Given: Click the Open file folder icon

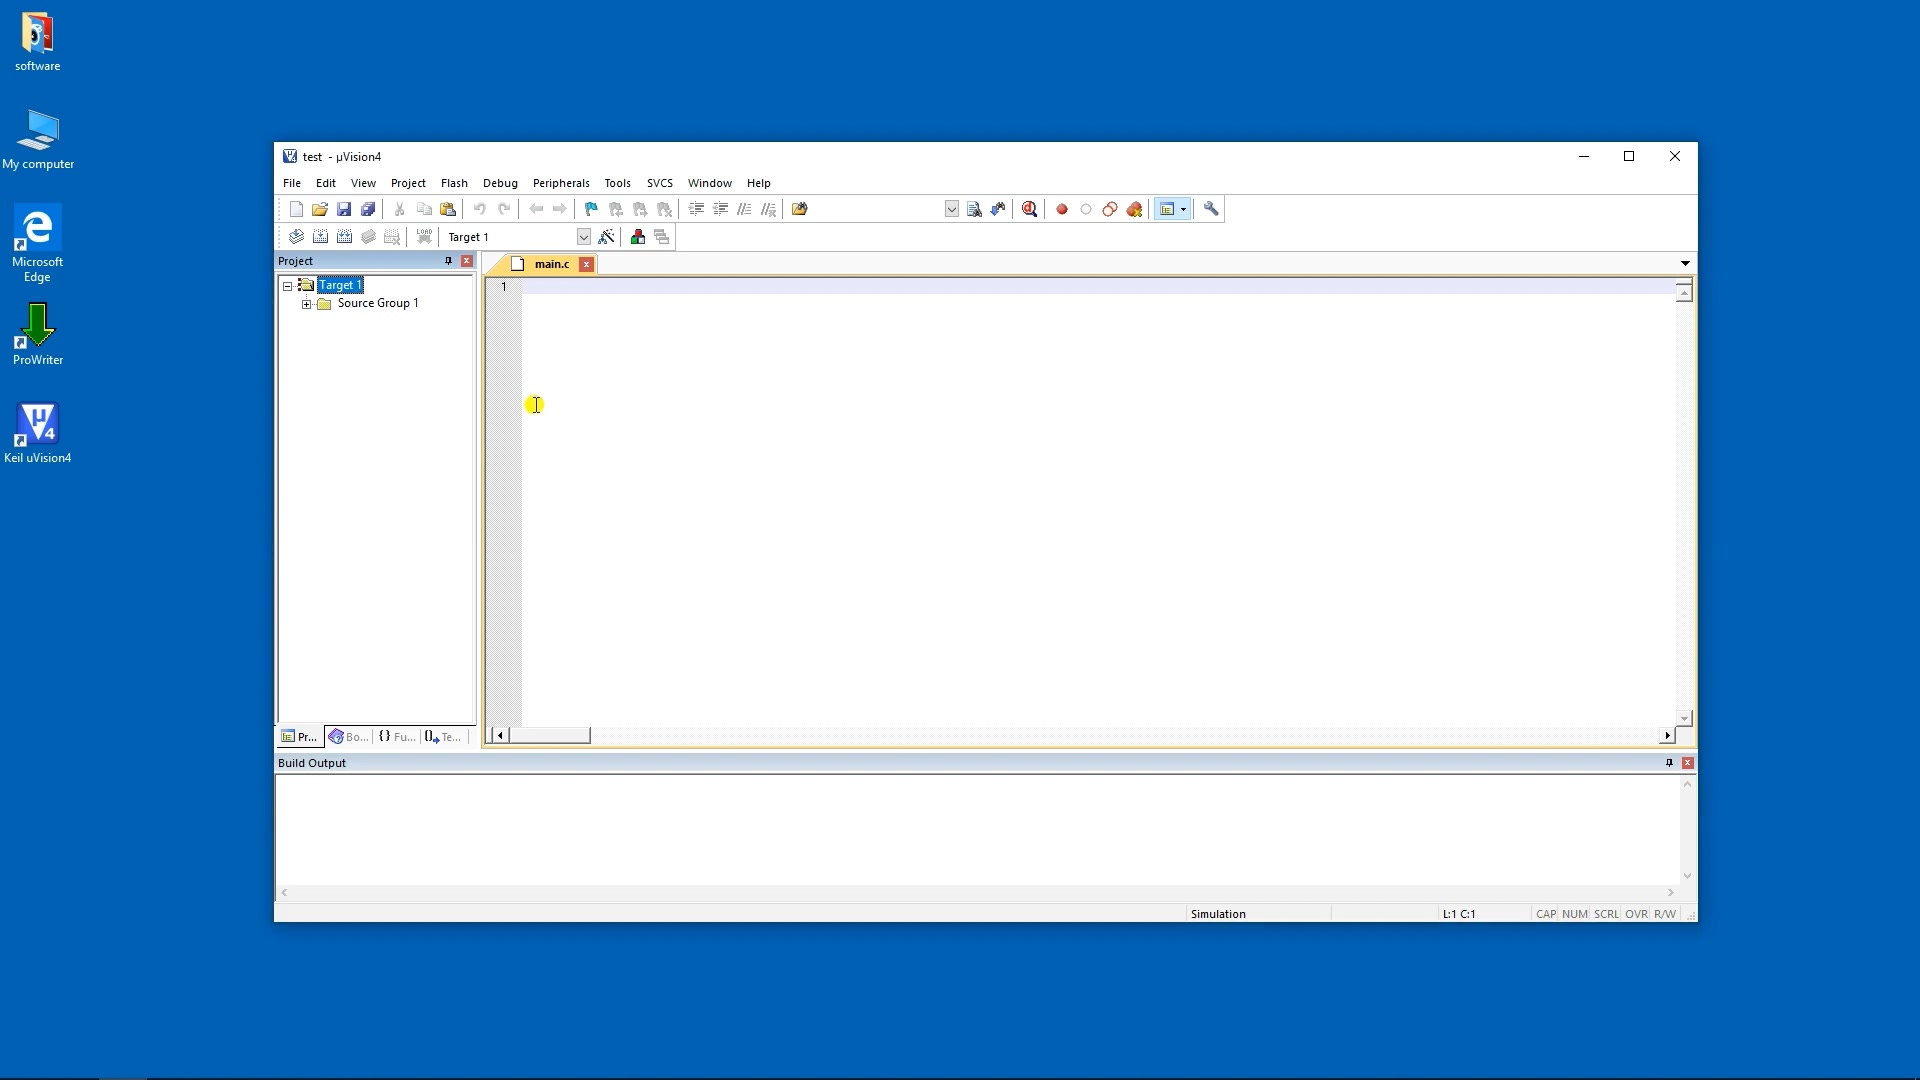Looking at the screenshot, I should point(320,209).
